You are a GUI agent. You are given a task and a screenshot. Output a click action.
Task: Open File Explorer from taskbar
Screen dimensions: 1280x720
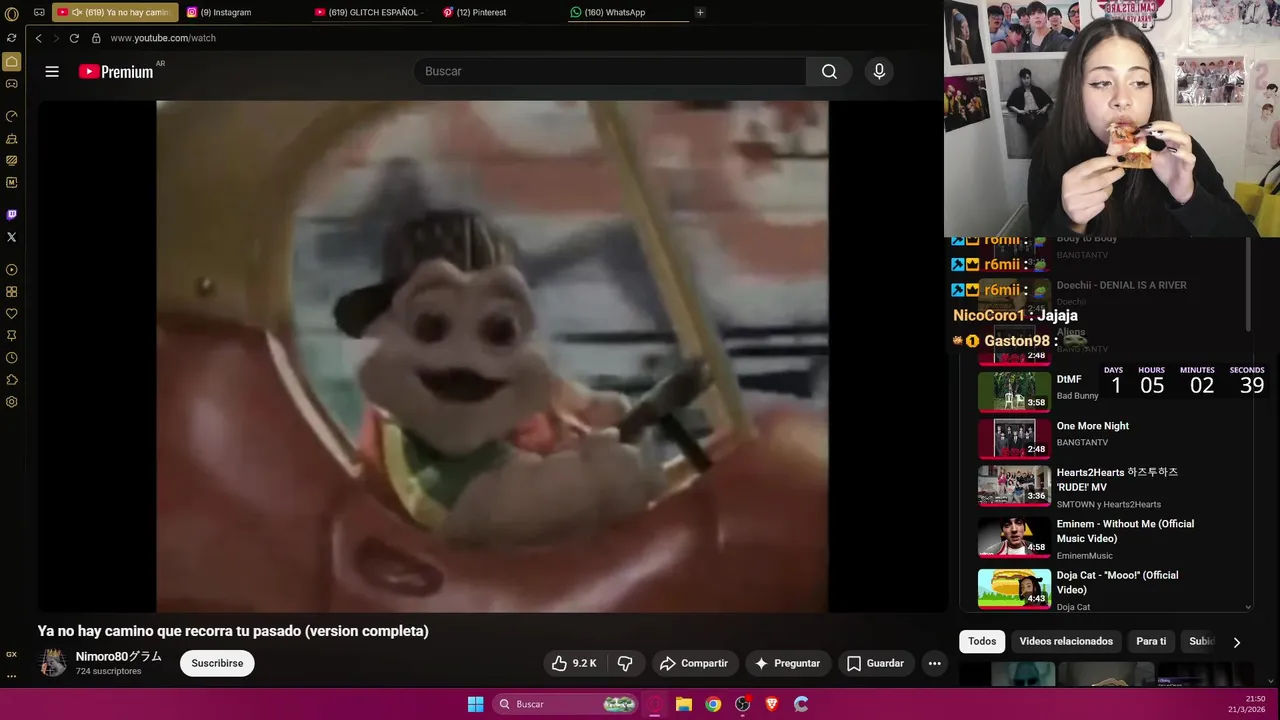tap(684, 704)
